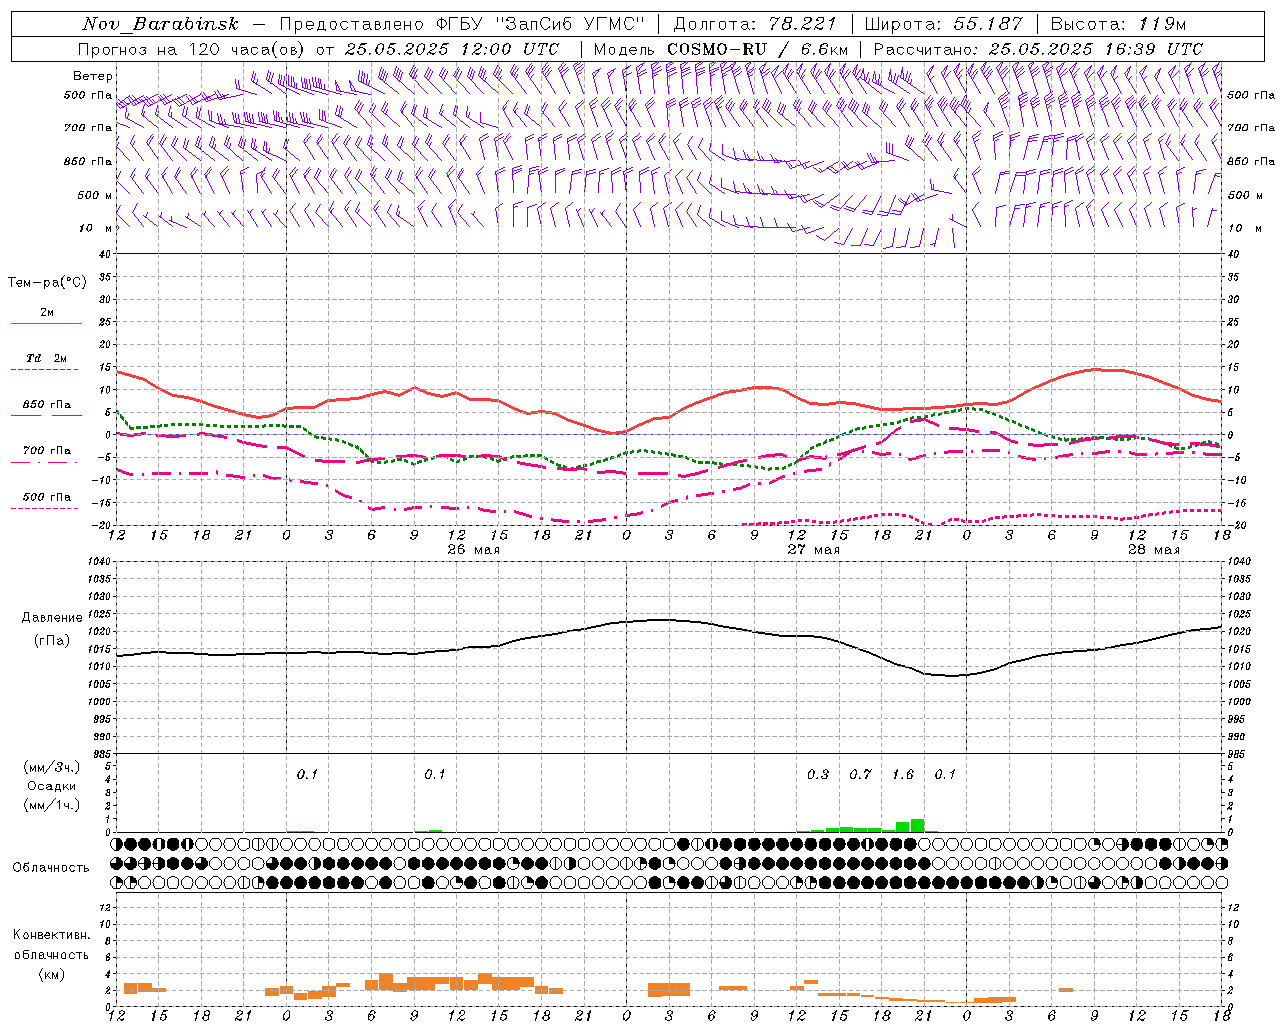
Task: Click the 'Рассчитано: 25.05.2025 16:39 UTC' timestamp
Action: pos(1038,49)
